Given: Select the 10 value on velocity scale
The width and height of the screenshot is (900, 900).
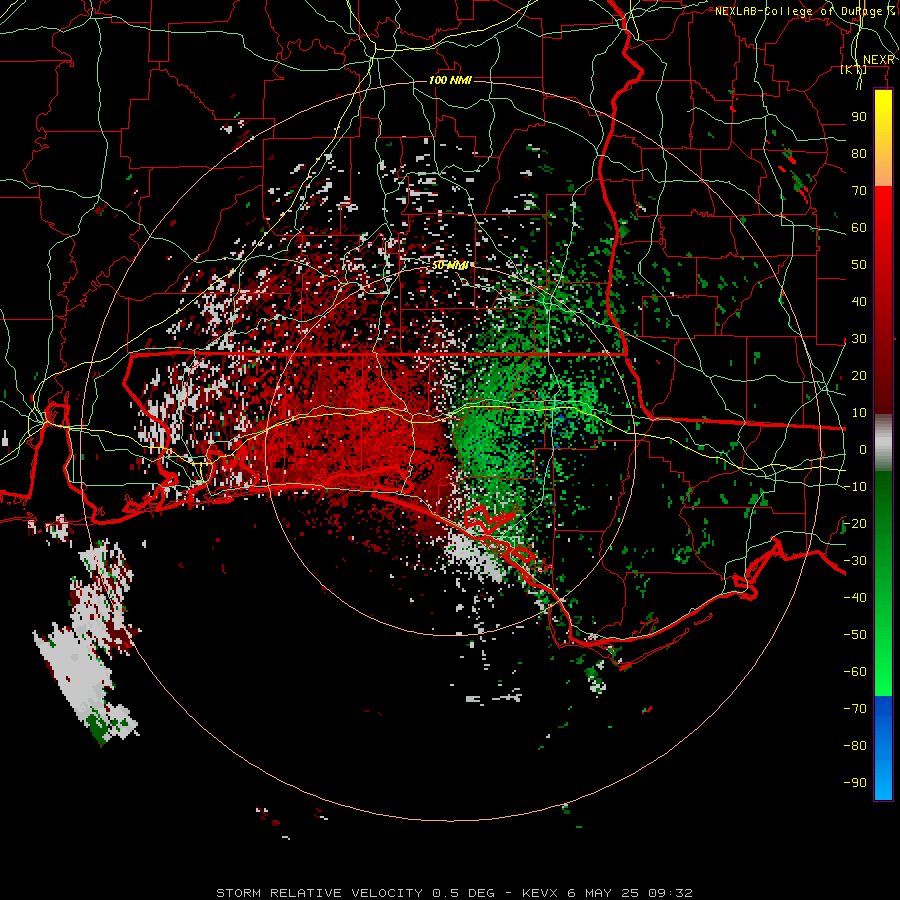Looking at the screenshot, I should point(859,413).
